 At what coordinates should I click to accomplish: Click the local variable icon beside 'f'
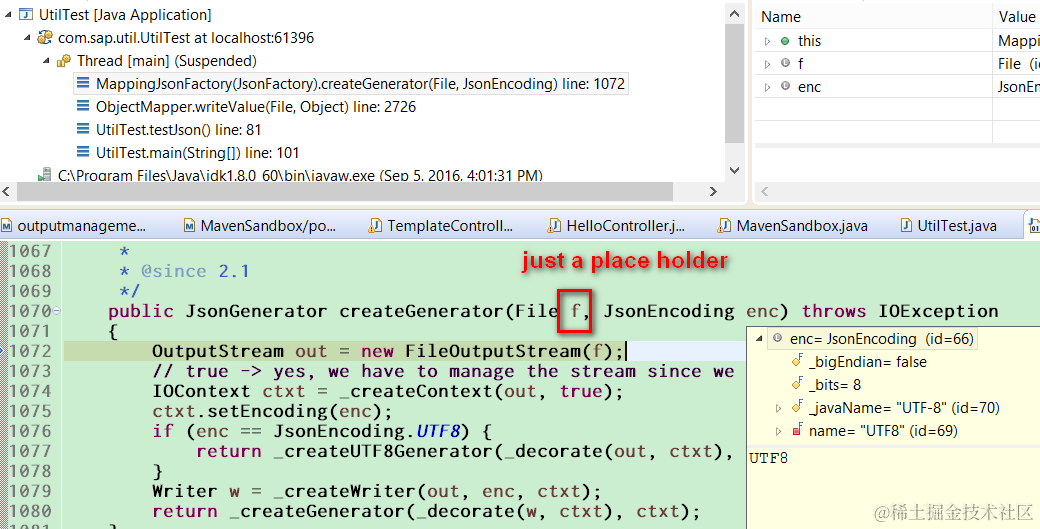[x=785, y=64]
